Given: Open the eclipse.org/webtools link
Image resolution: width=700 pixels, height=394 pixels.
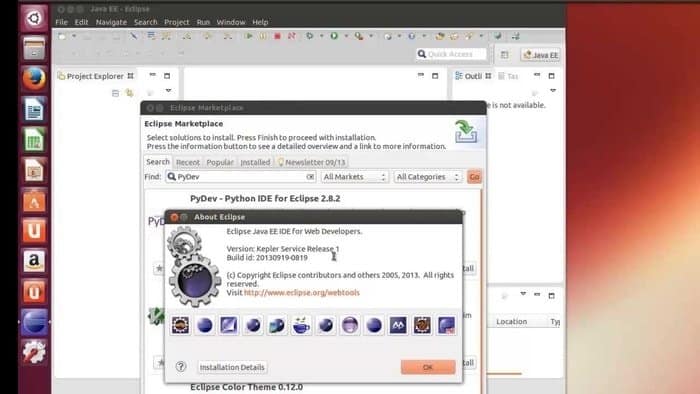Looking at the screenshot, I should [302, 293].
